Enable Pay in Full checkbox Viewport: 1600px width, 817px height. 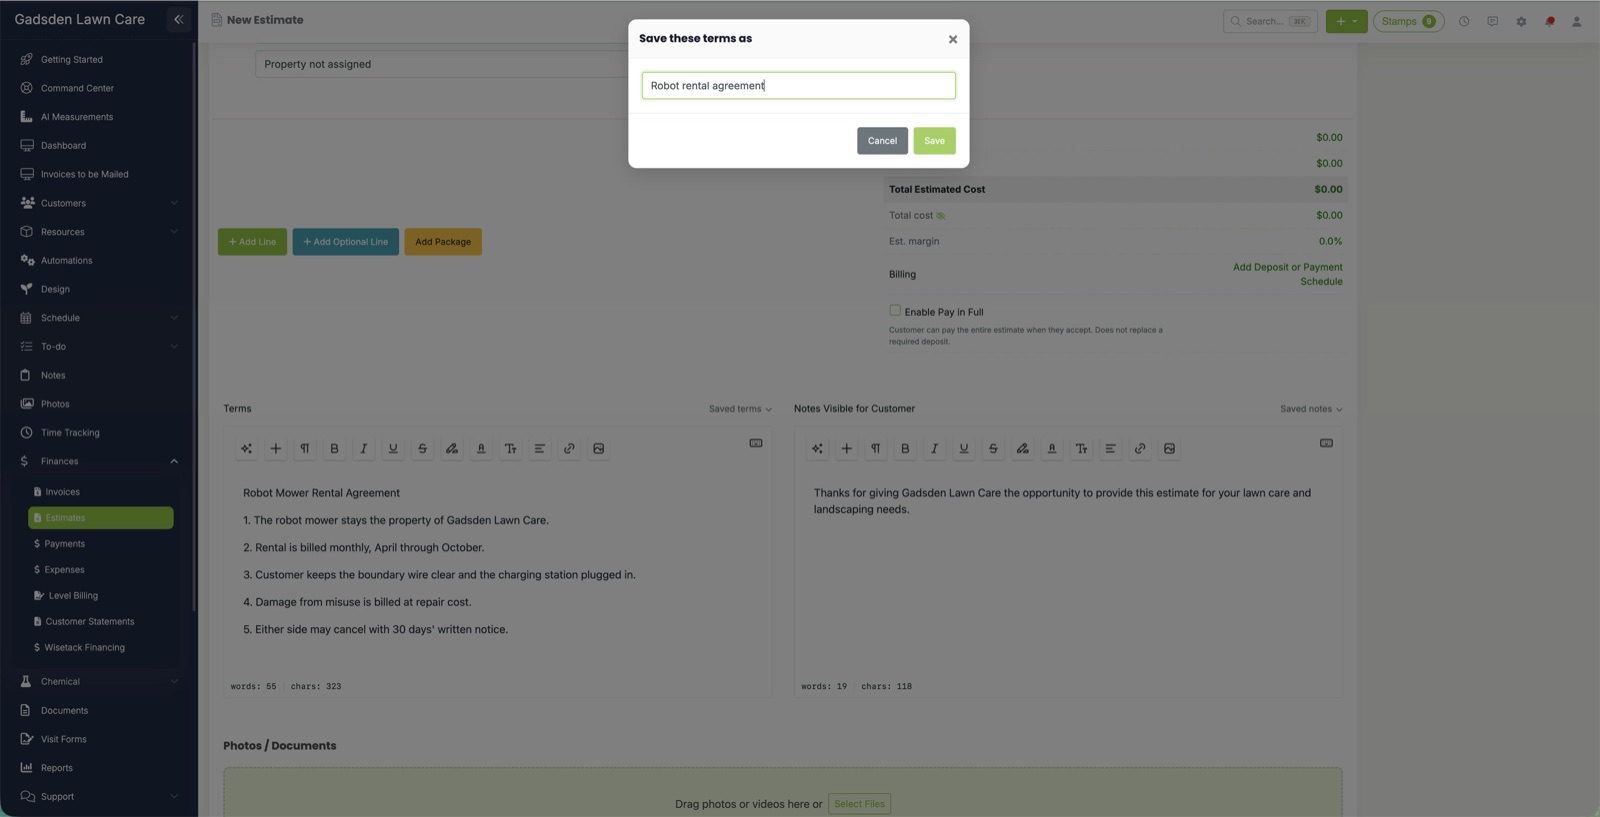[895, 311]
